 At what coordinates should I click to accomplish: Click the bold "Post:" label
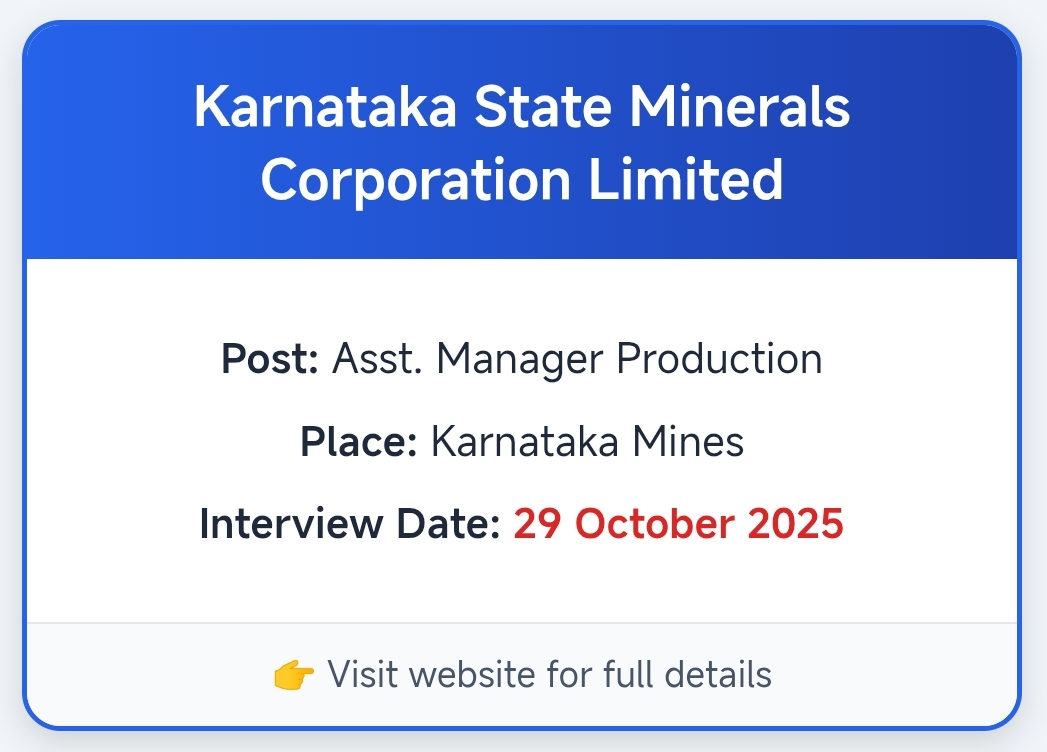click(x=270, y=358)
